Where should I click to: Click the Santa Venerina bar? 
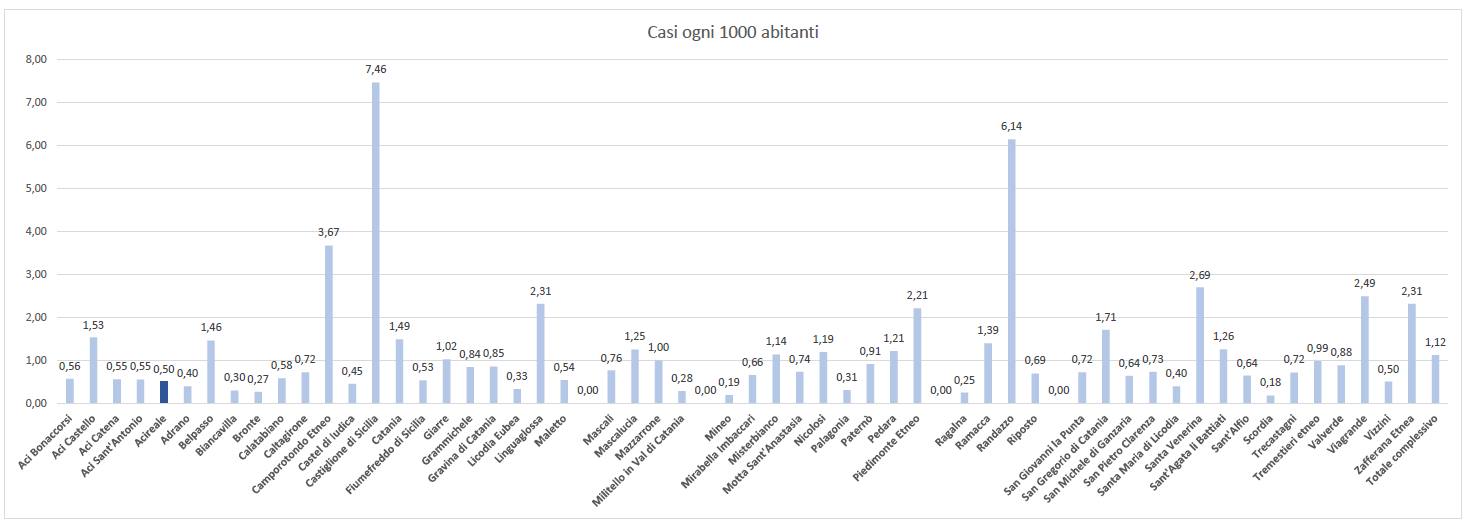[1199, 345]
